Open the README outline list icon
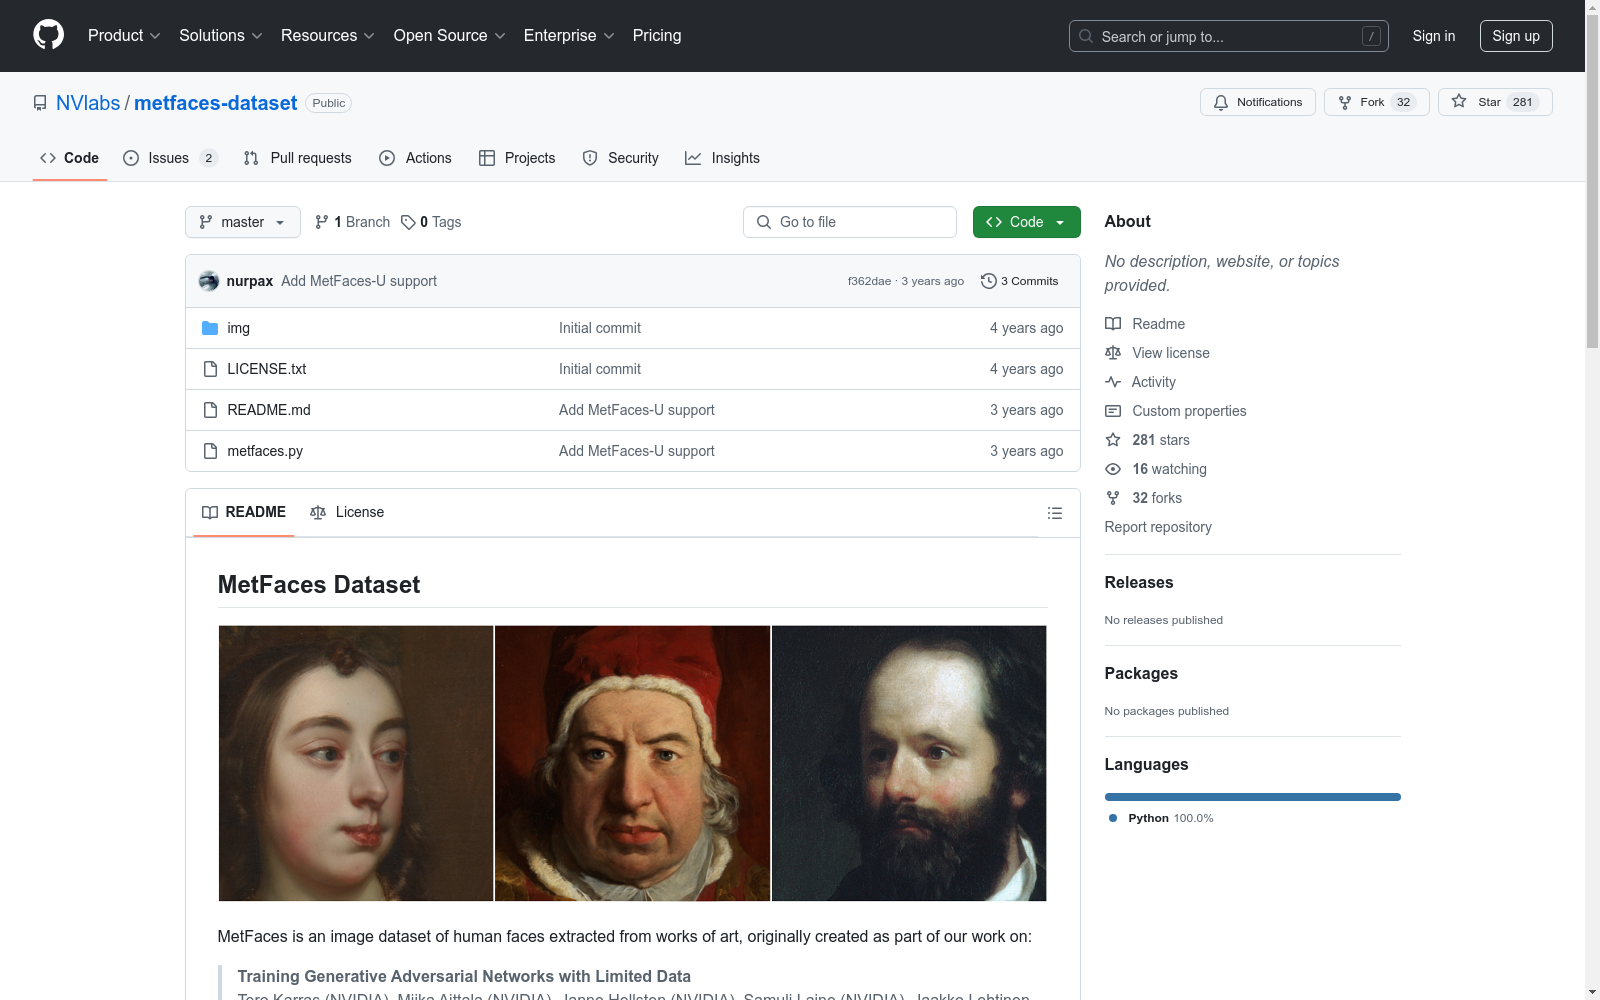Image resolution: width=1600 pixels, height=1000 pixels. click(1055, 513)
